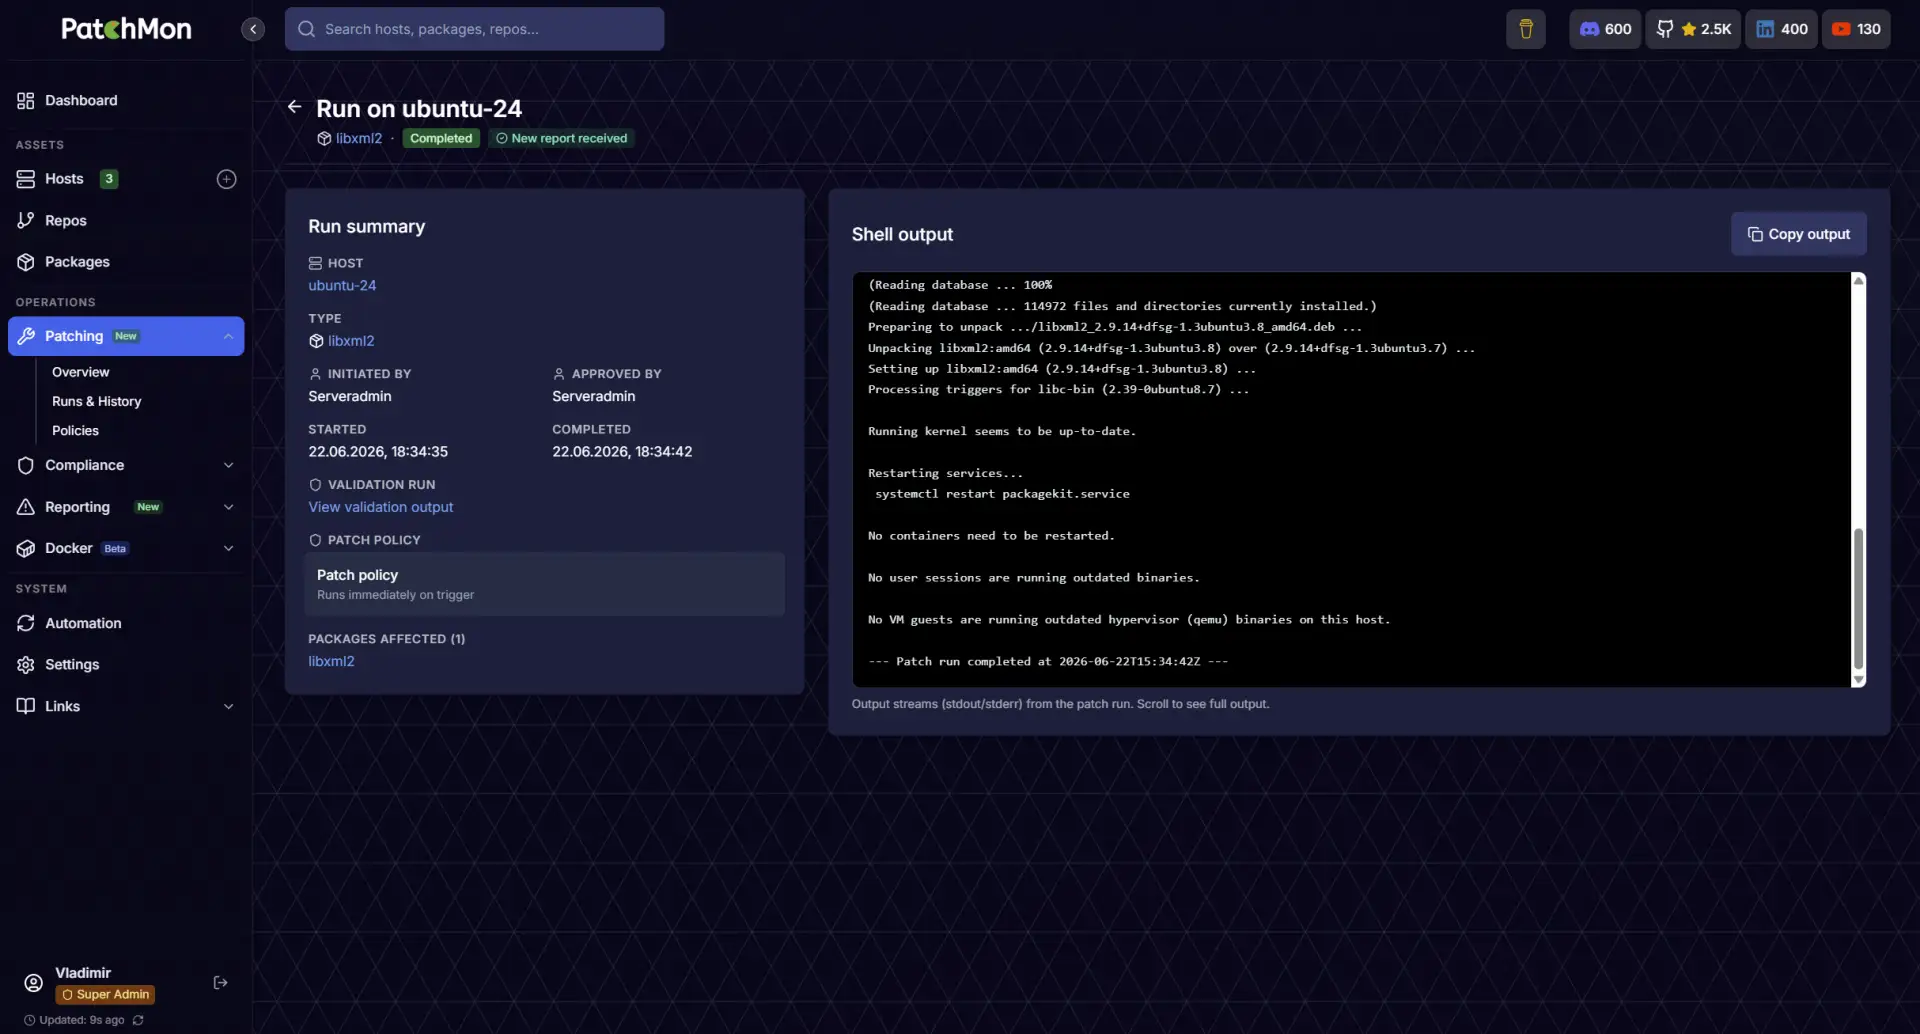Click the Docker cube icon
This screenshot has width=1920, height=1034.
coord(26,549)
